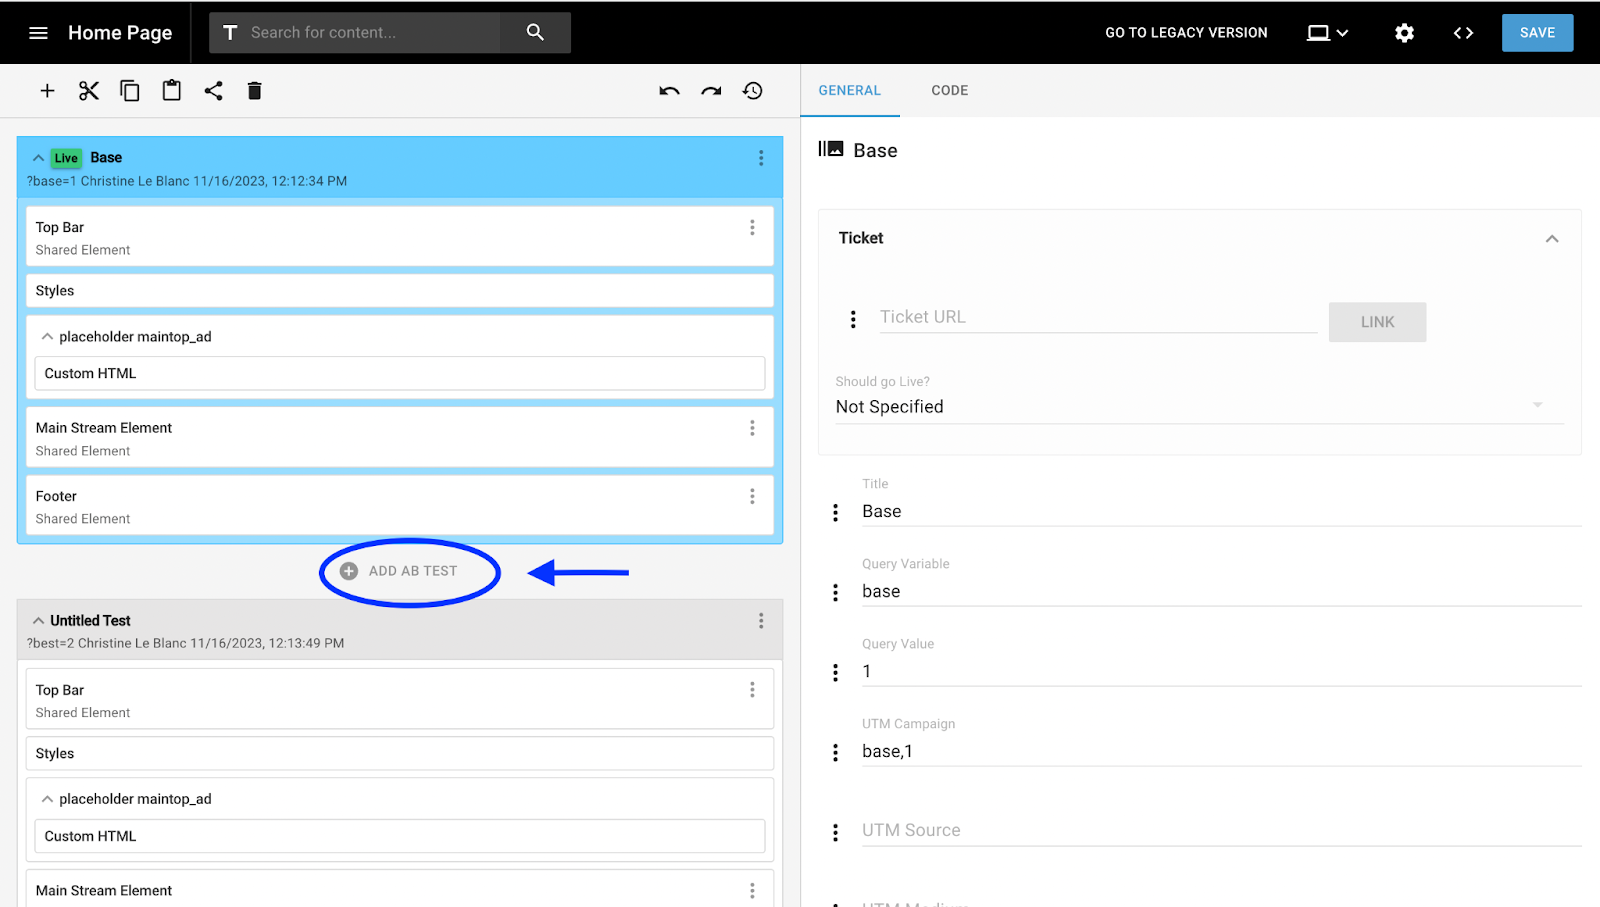Redo the last undone change
The image size is (1600, 907).
click(x=710, y=90)
